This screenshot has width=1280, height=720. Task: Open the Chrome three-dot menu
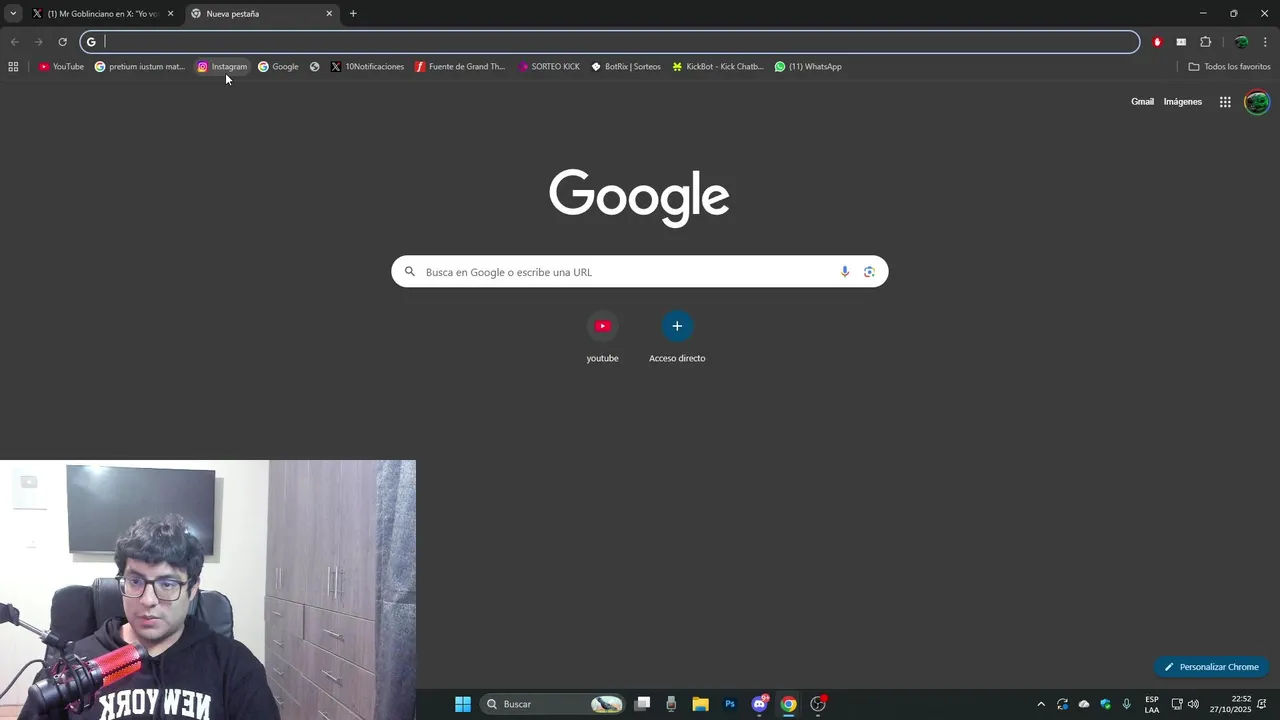1265,42
